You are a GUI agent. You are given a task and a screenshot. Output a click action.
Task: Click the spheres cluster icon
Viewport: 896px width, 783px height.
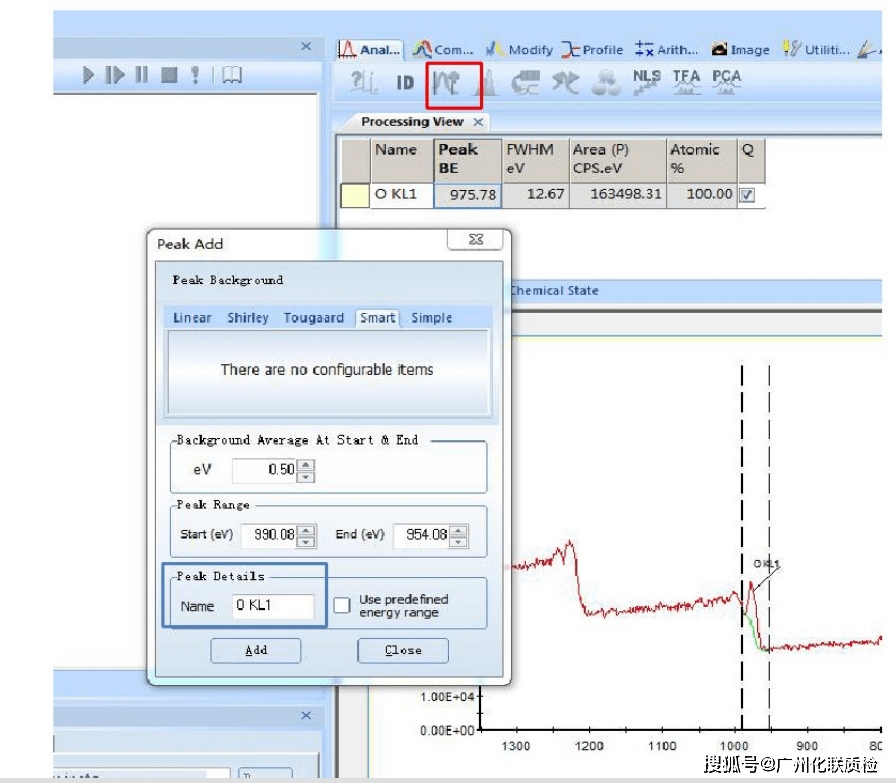606,83
